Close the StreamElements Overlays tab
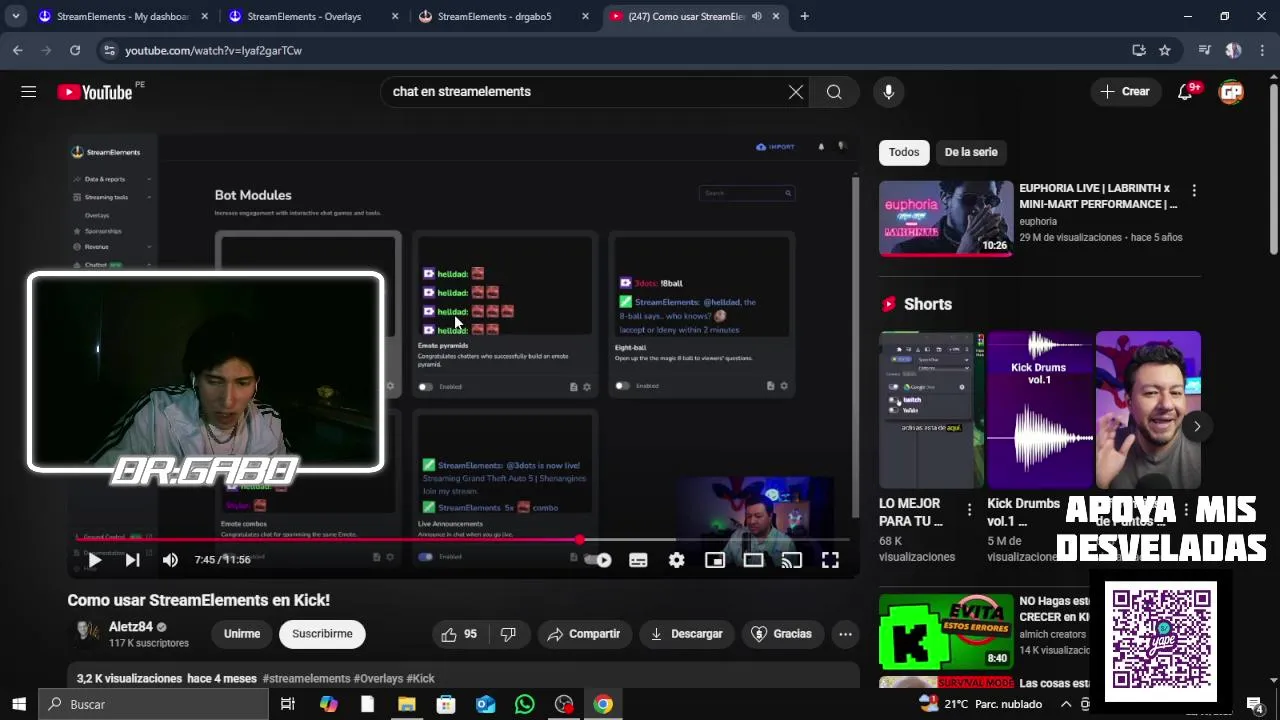Screen dimensions: 1280x720 point(395,16)
